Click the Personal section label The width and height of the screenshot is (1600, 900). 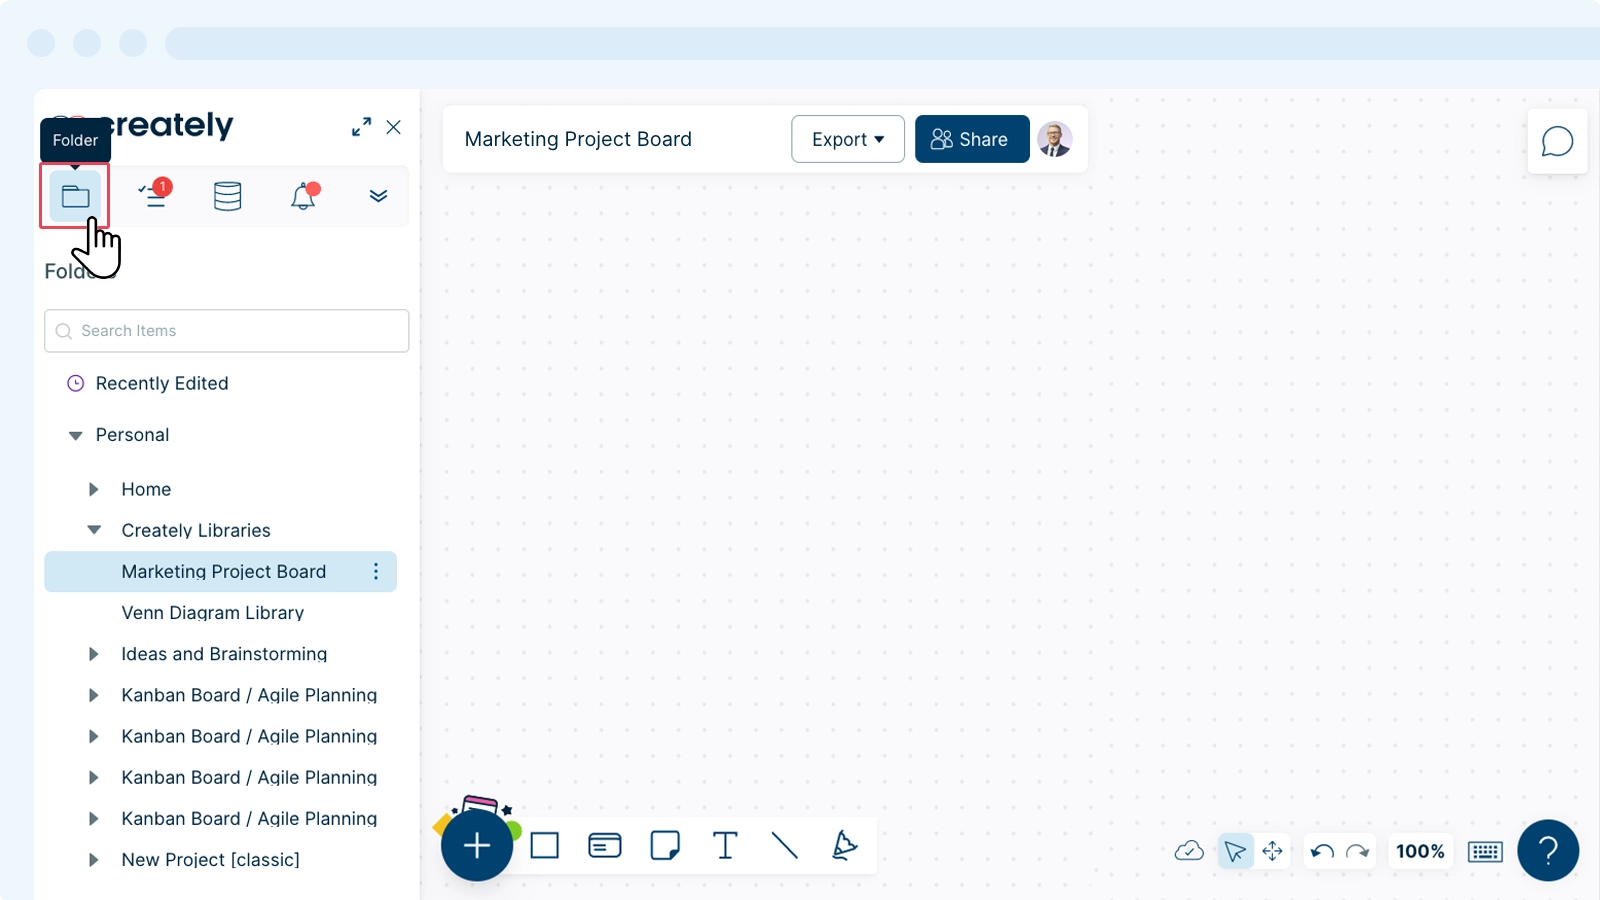click(132, 435)
